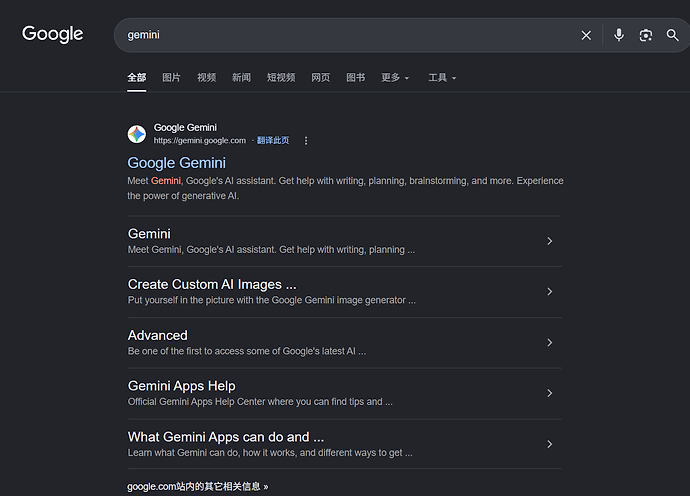The image size is (690, 496).
Task: Click the https://gemini.google.com URL text
Action: (x=200, y=140)
